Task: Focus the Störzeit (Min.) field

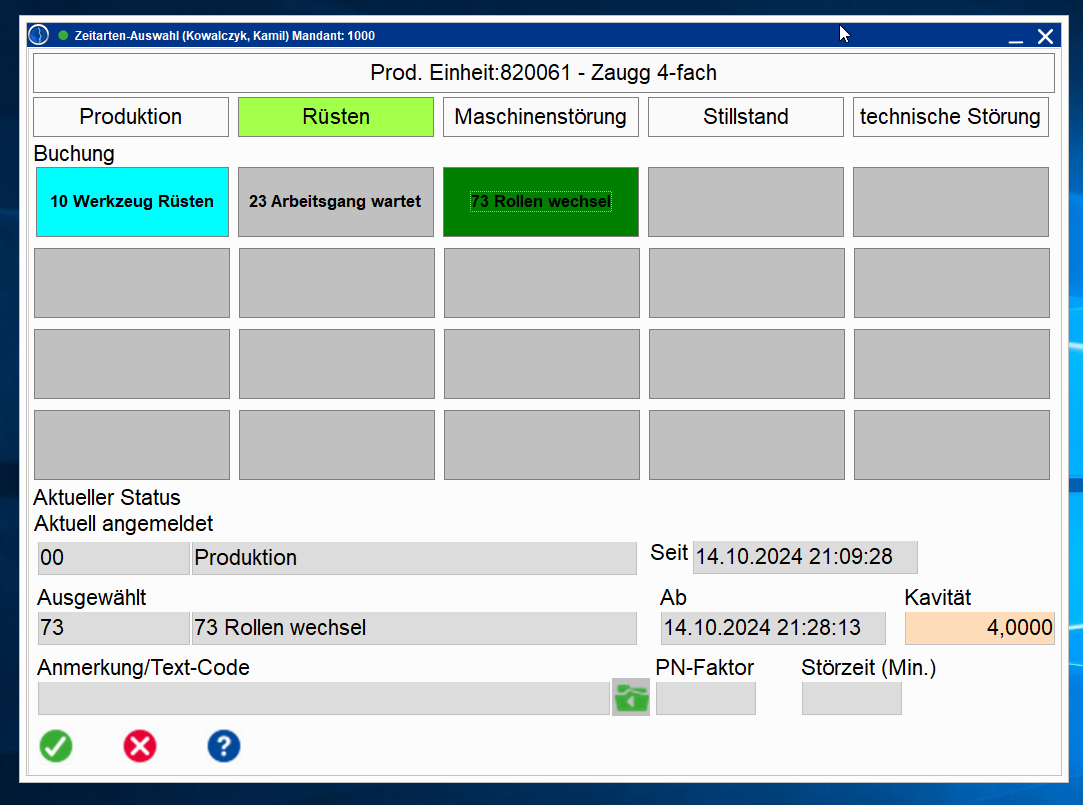Action: (851, 698)
